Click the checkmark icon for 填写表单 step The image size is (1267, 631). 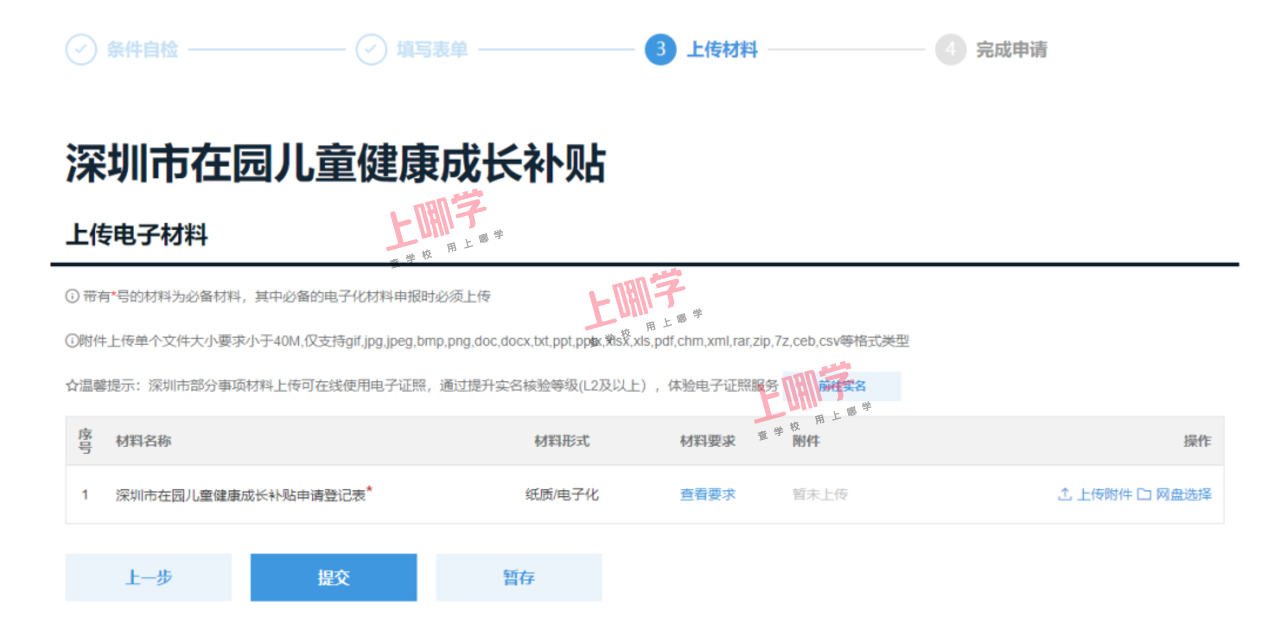(x=371, y=49)
